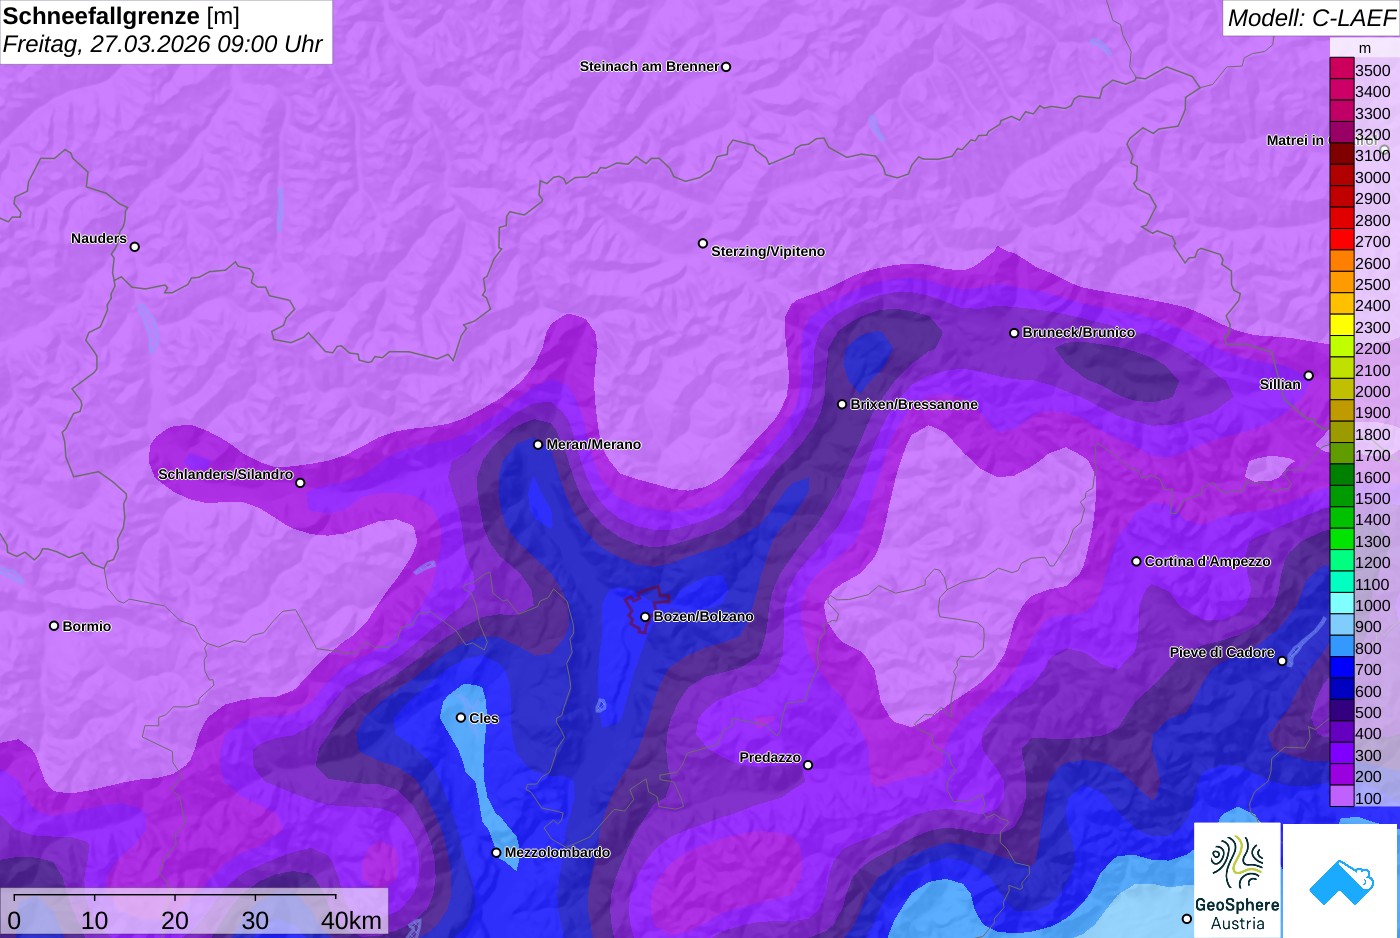
Task: Click the Modell: C-LAEF label
Action: [1311, 17]
